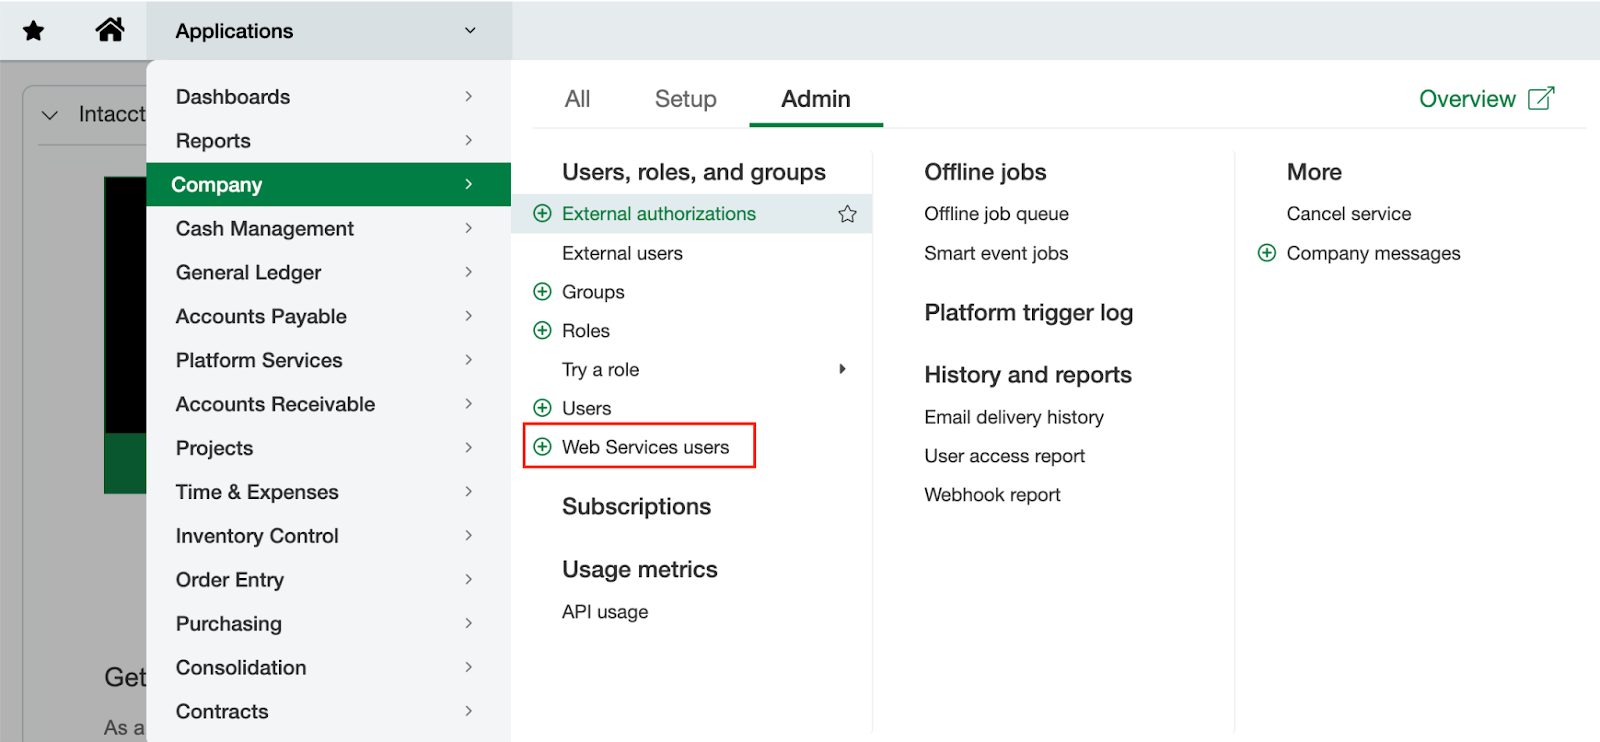The height and width of the screenshot is (742, 1600).
Task: Switch to the All tab
Action: 577,99
